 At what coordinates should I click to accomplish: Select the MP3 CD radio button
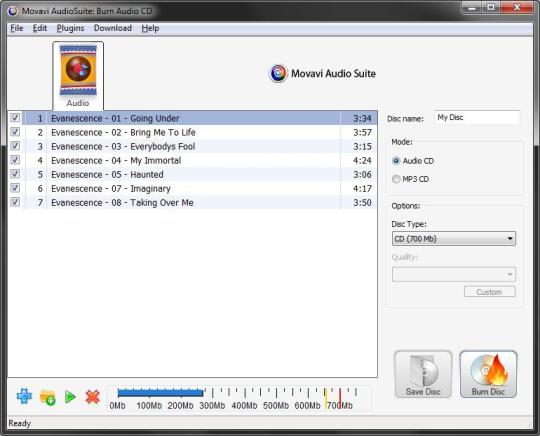click(396, 179)
